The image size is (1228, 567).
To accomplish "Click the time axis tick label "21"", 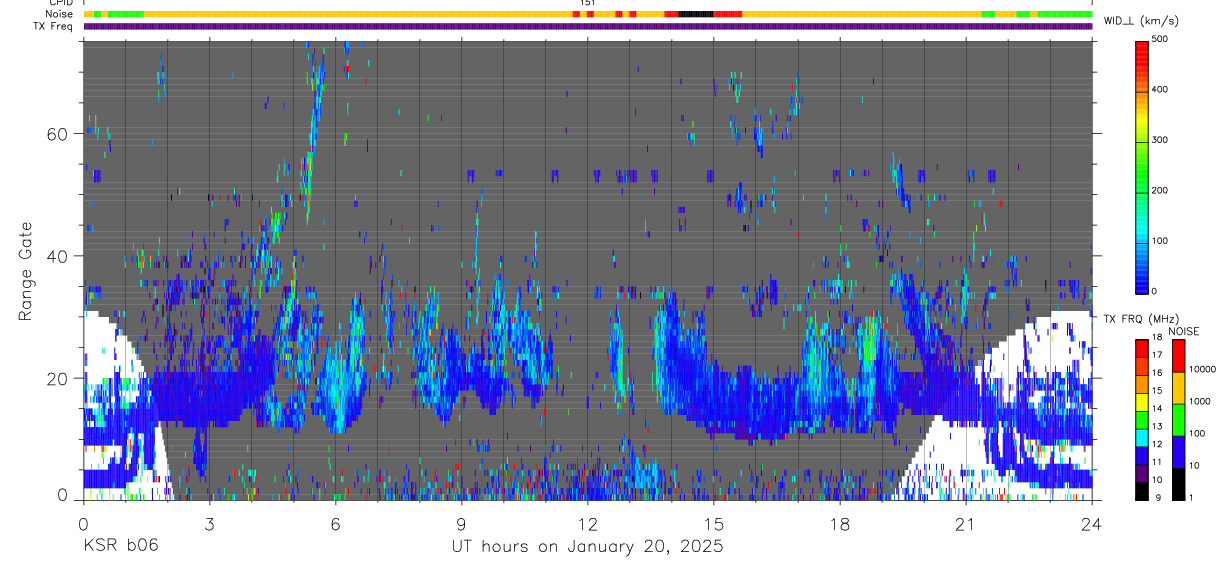I will point(965,523).
